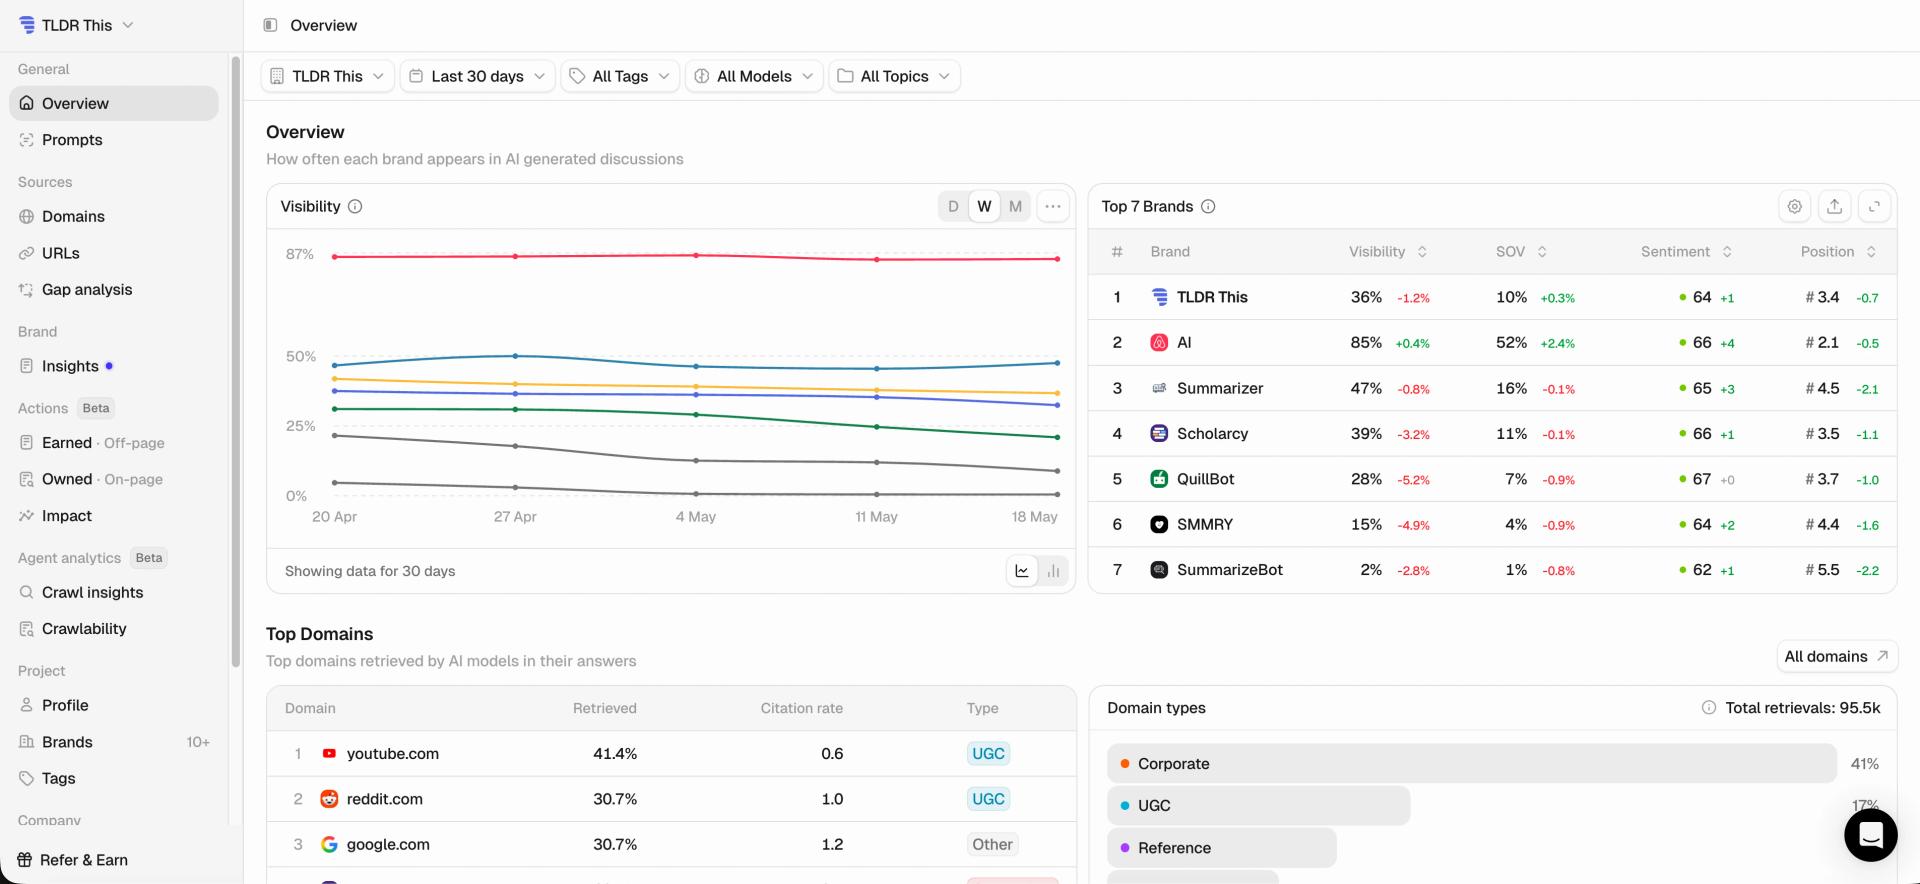The height and width of the screenshot is (884, 1920).
Task: Click the UGC type badge for youtube.com
Action: (988, 753)
